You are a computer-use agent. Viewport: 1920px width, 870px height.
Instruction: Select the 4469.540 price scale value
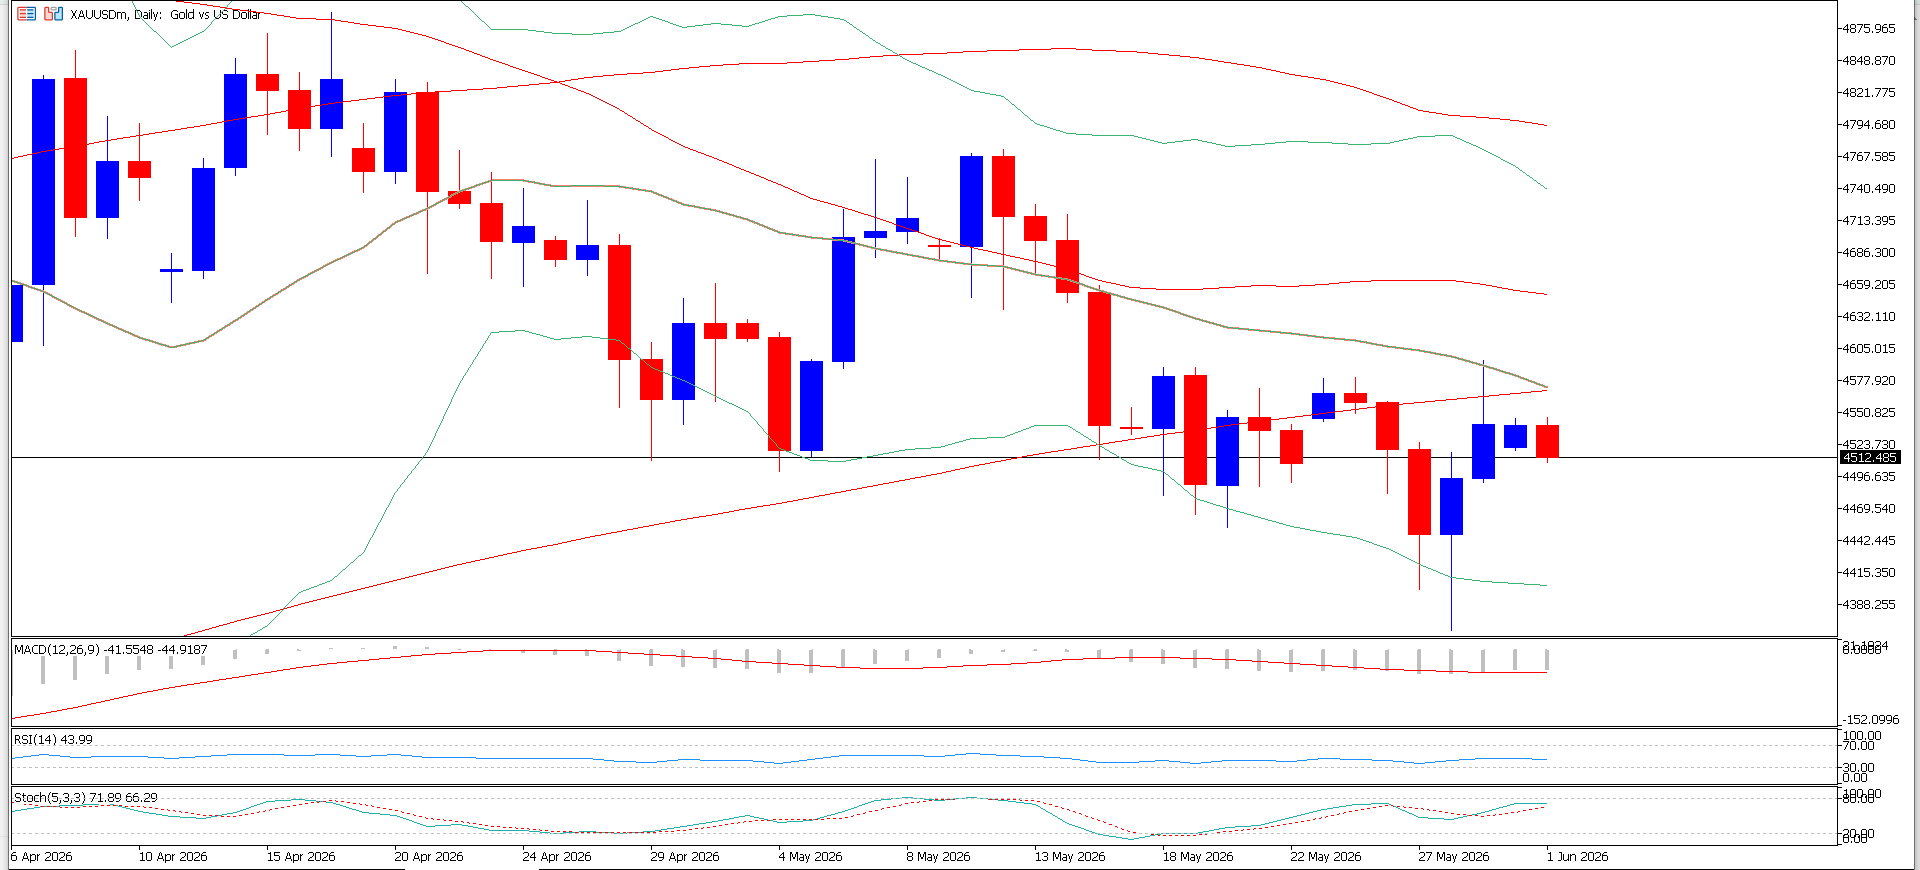[x=1869, y=509]
